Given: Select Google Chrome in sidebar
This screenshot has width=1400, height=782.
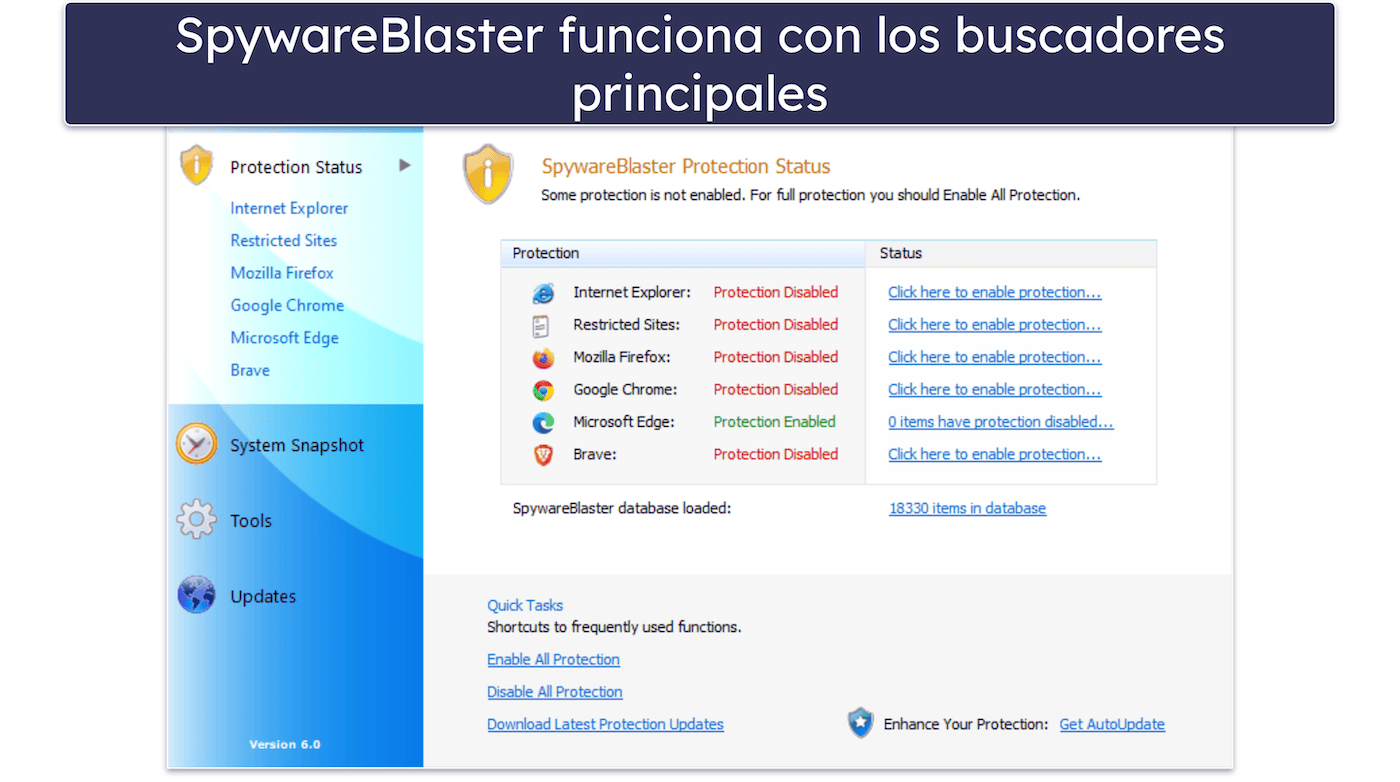Looking at the screenshot, I should [287, 305].
